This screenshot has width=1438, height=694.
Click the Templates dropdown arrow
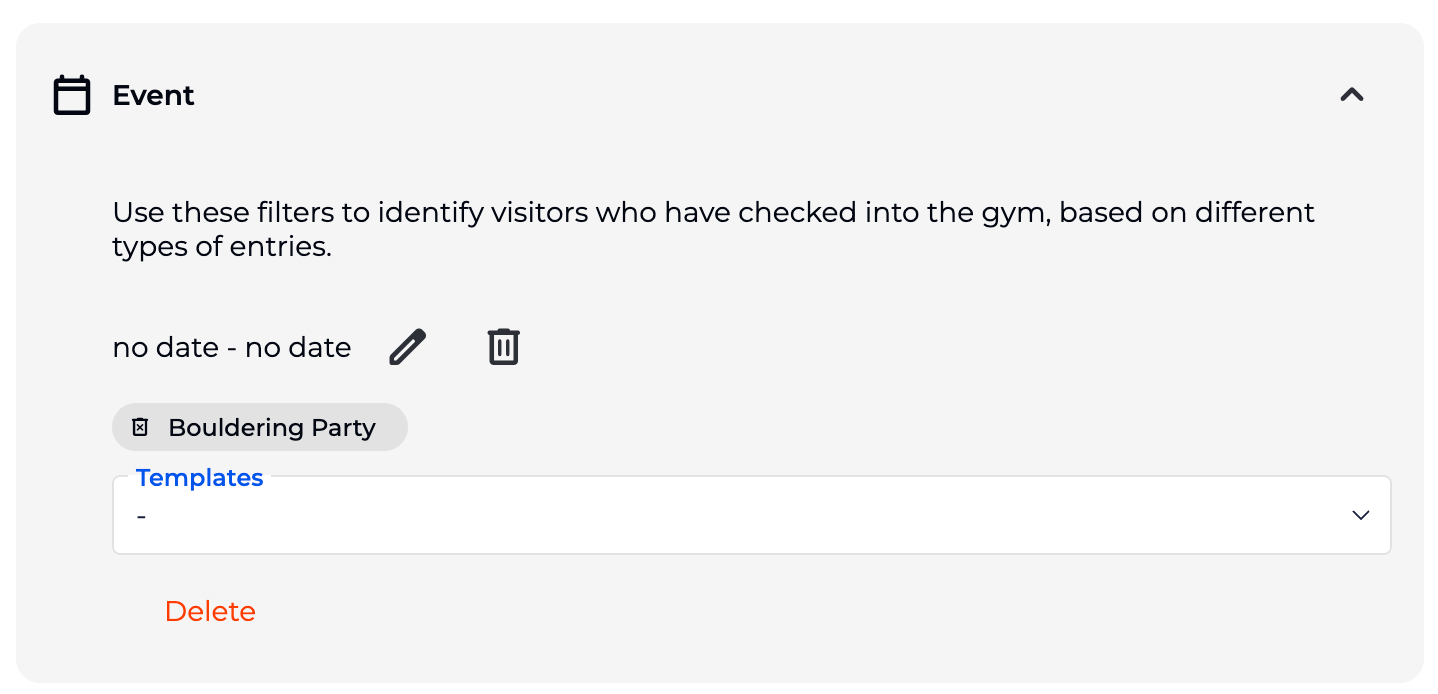pyautogui.click(x=1360, y=515)
